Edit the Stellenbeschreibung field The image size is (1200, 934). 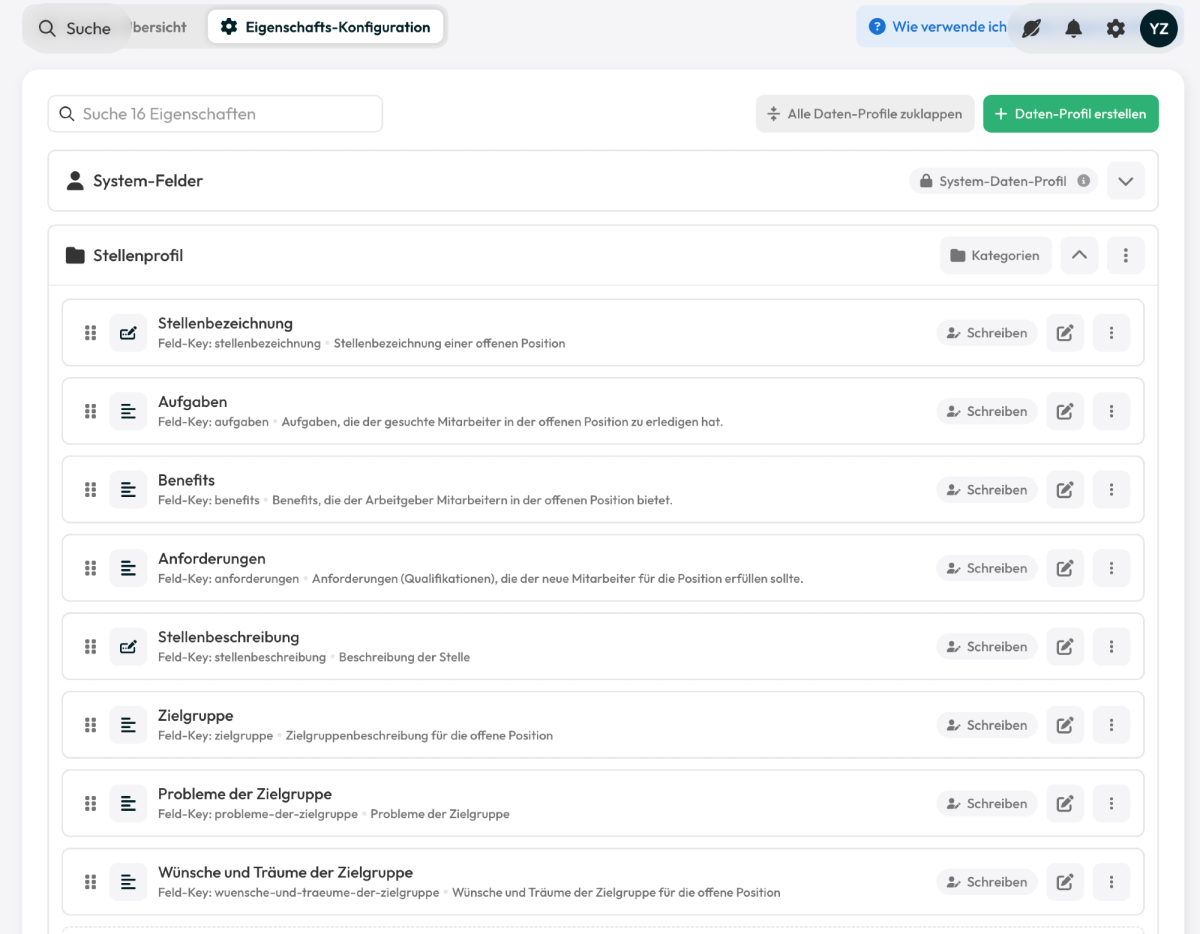[1065, 647]
